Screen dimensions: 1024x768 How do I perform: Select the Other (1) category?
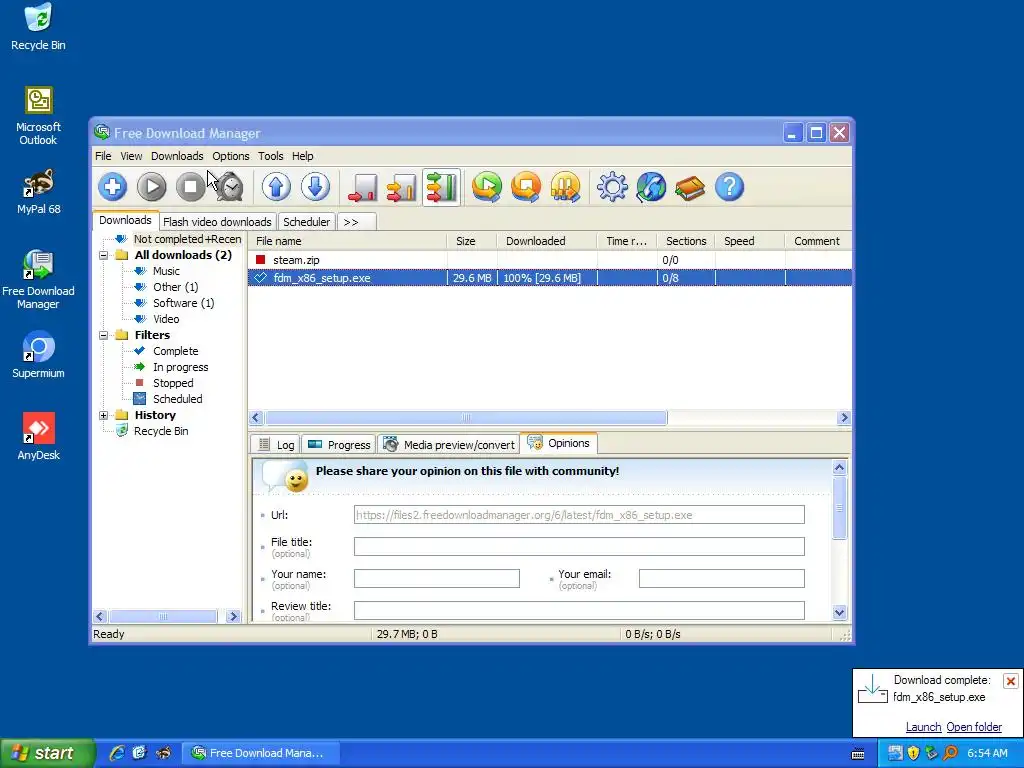tap(175, 287)
